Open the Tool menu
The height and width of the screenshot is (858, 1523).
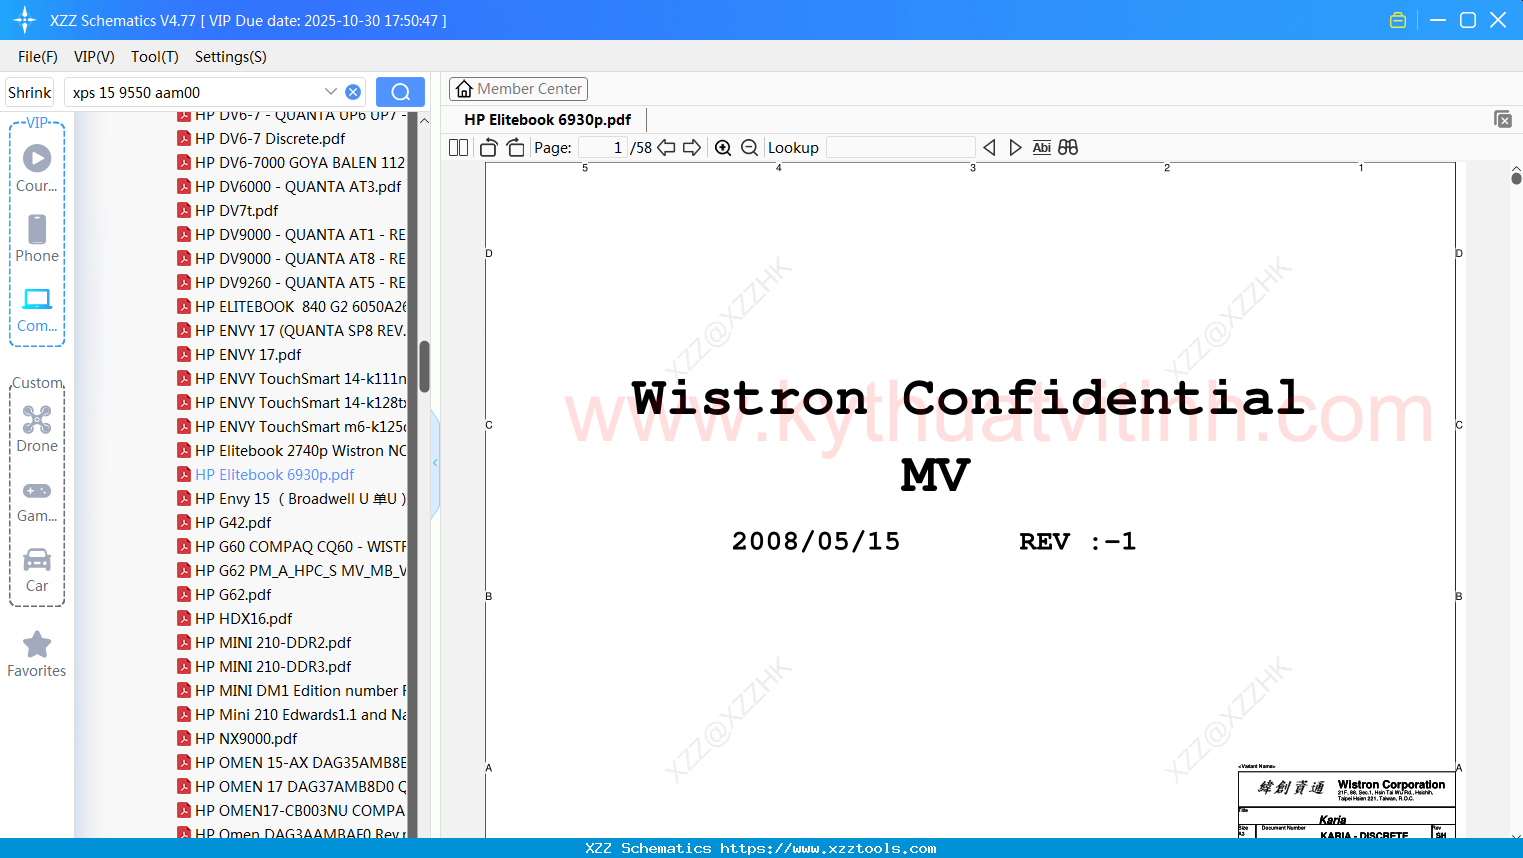coord(155,57)
